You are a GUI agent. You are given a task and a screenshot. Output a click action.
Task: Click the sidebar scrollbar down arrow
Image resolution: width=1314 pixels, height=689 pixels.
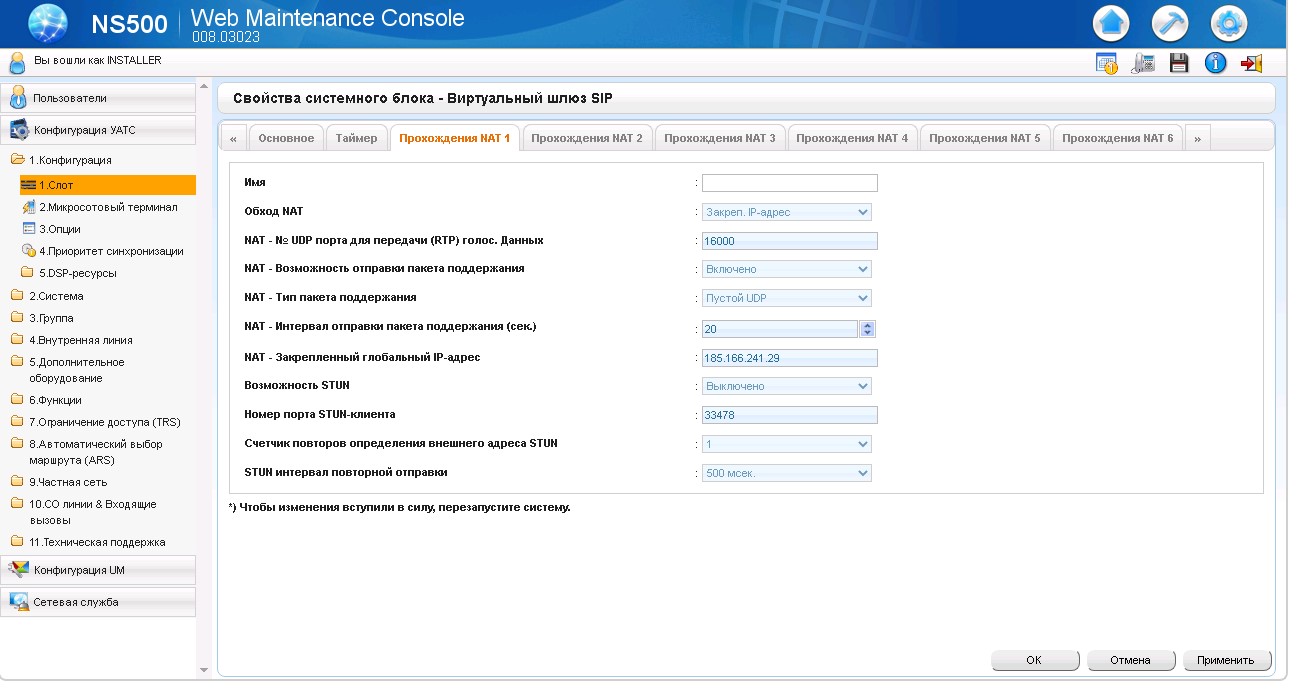[x=204, y=670]
